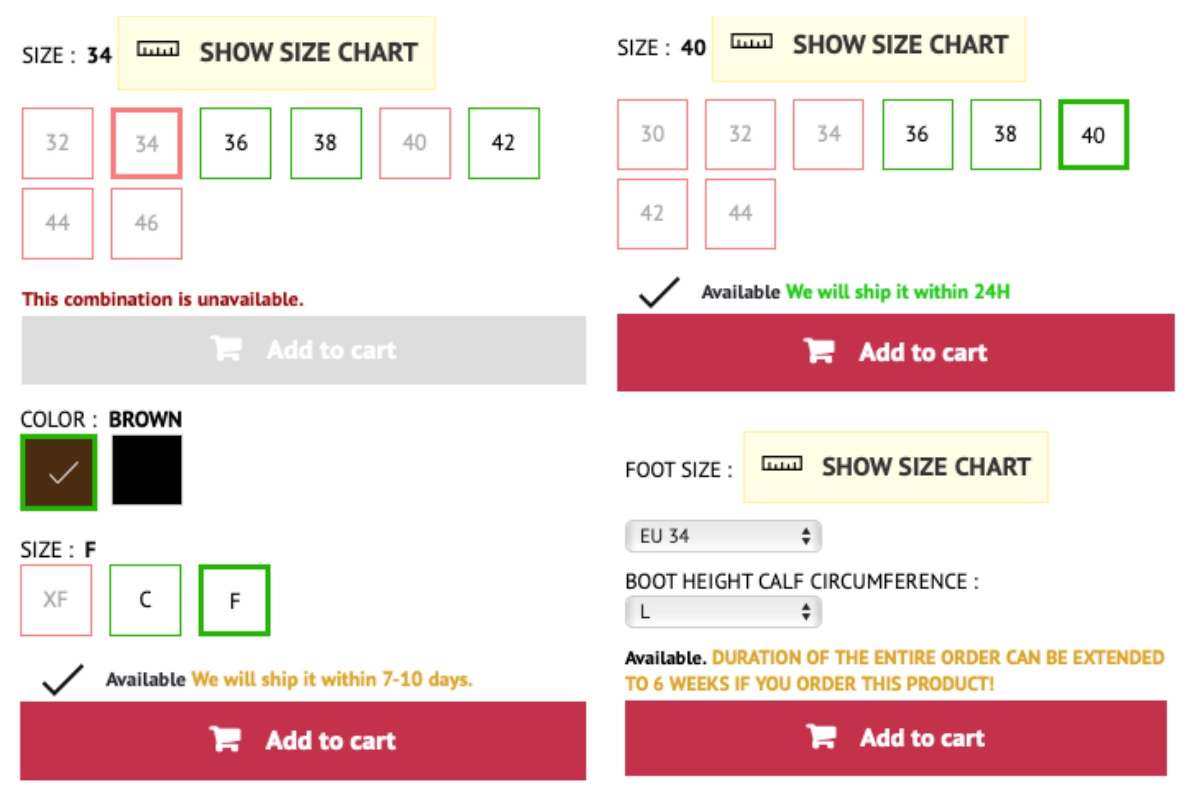Select size 36 next to size 34
This screenshot has height=800, width=1200.
(236, 143)
